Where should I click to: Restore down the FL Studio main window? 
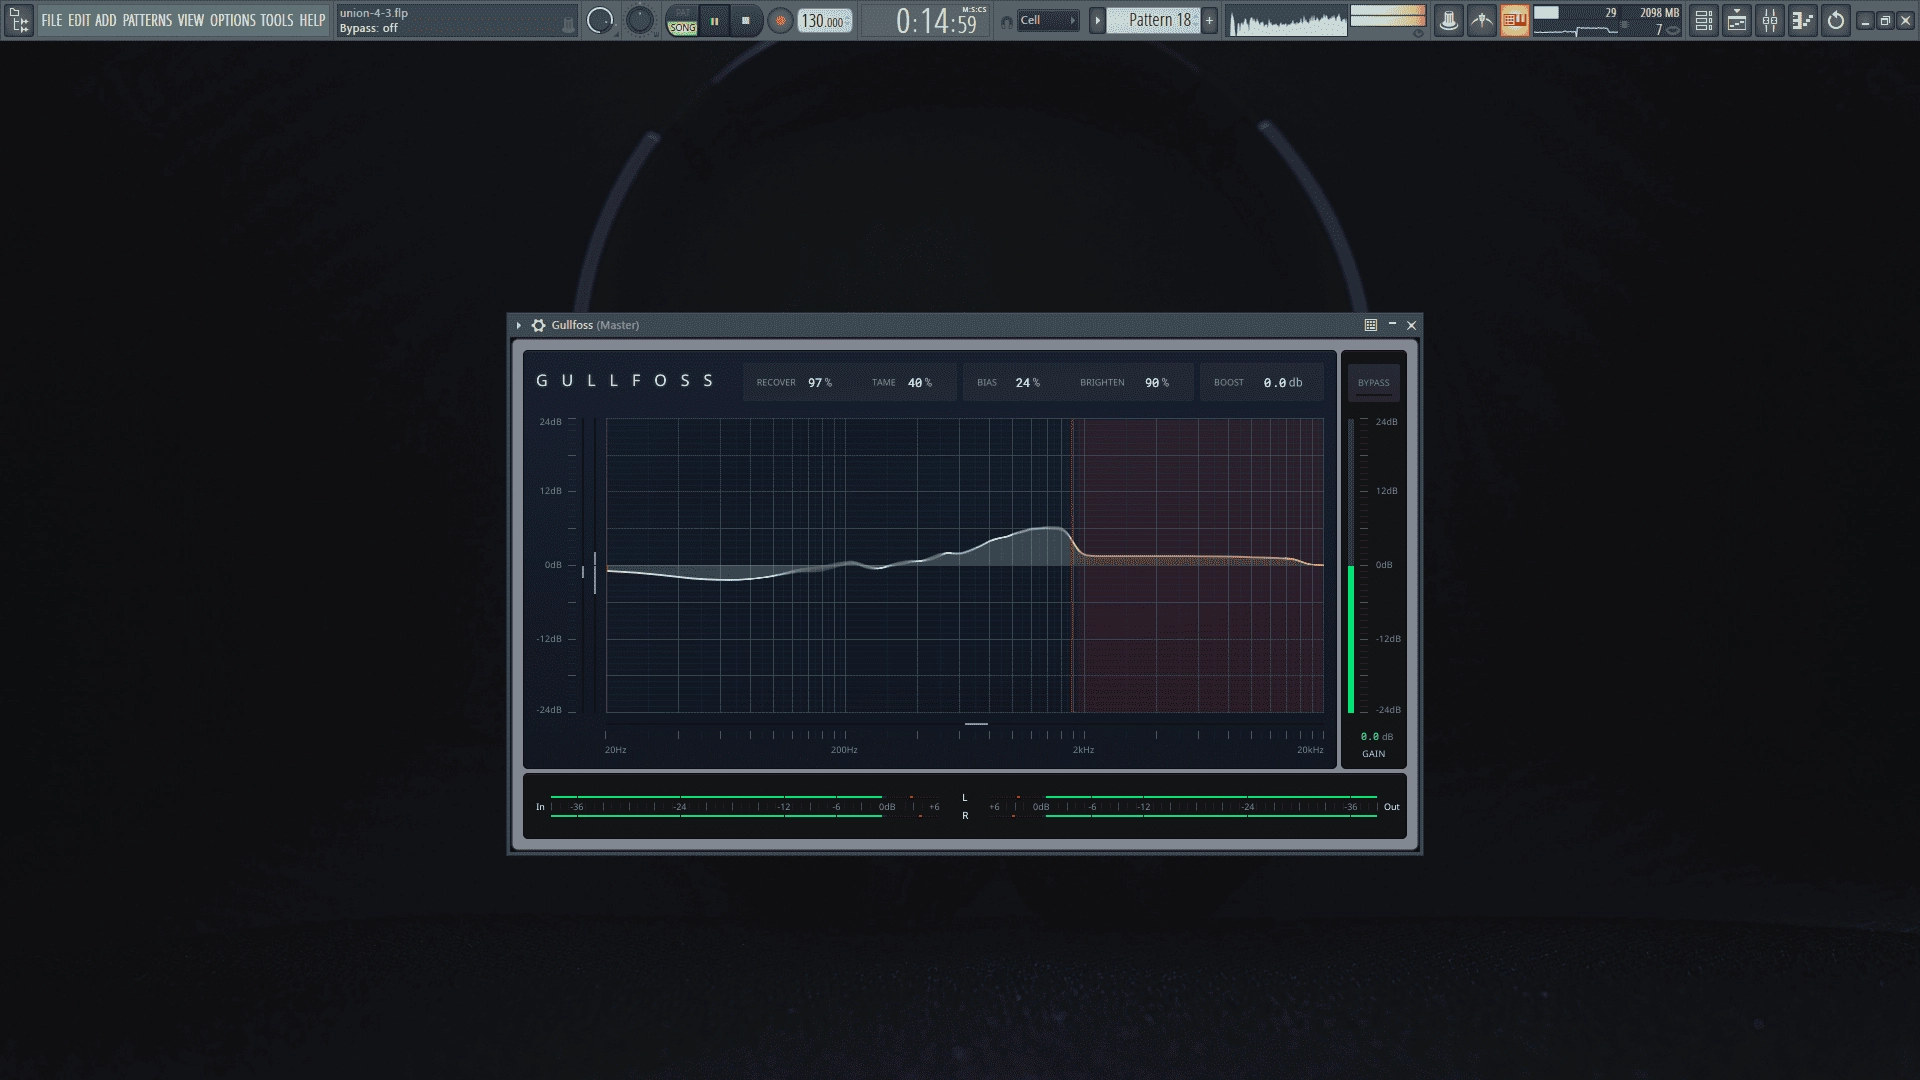pos(1885,20)
